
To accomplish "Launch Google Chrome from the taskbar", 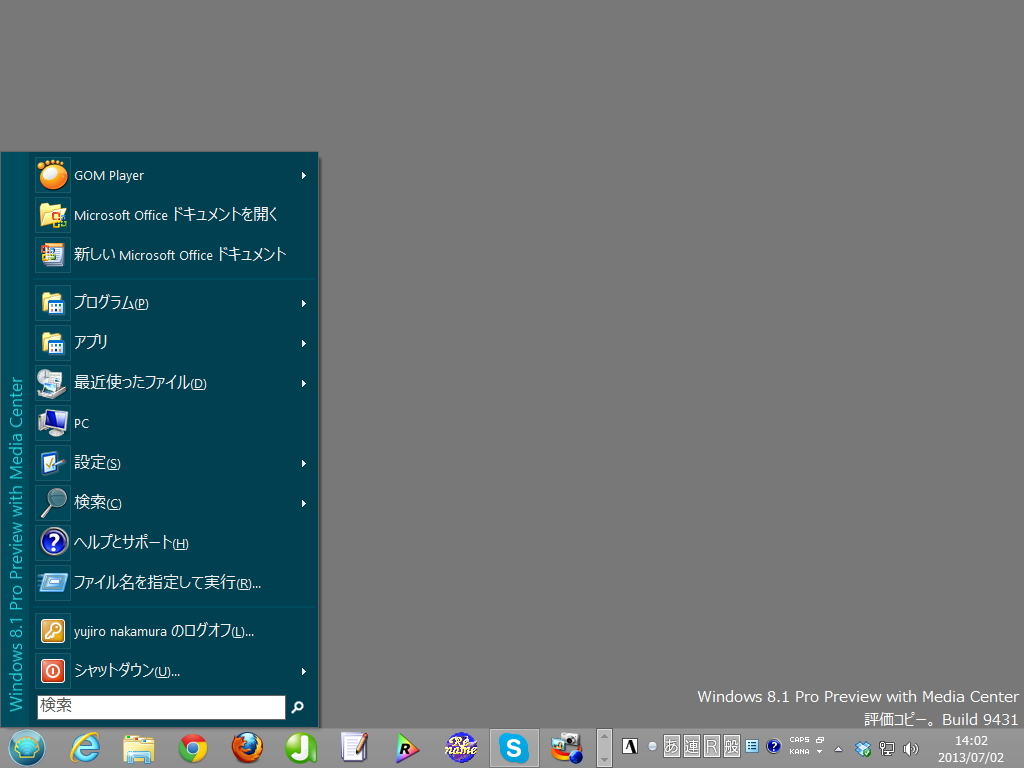I will click(192, 747).
